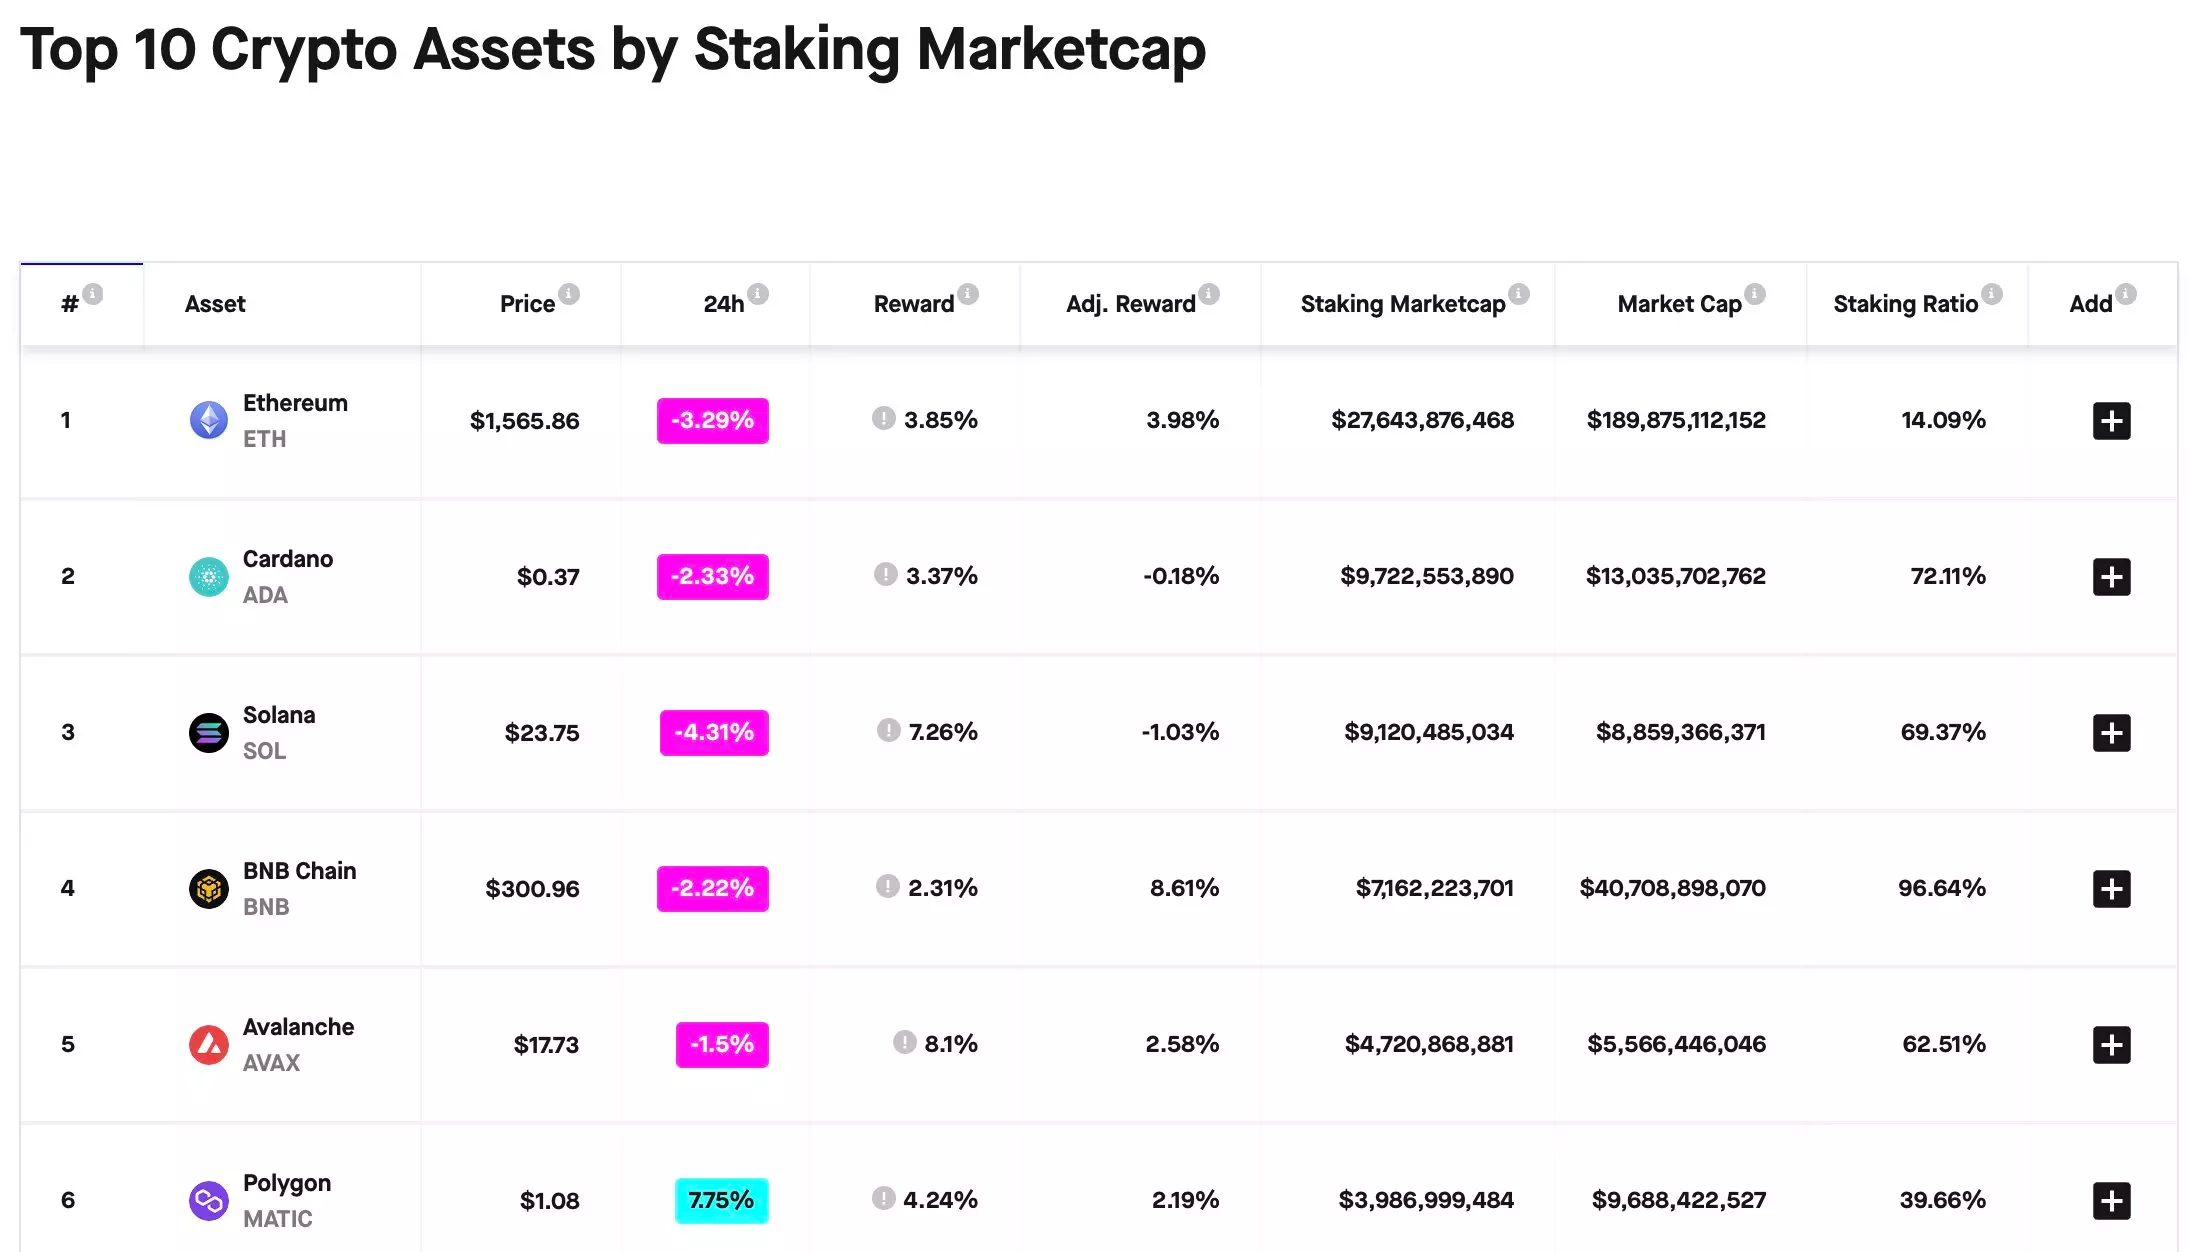Click the Reward column header
This screenshot has width=2190, height=1252.
[x=913, y=304]
